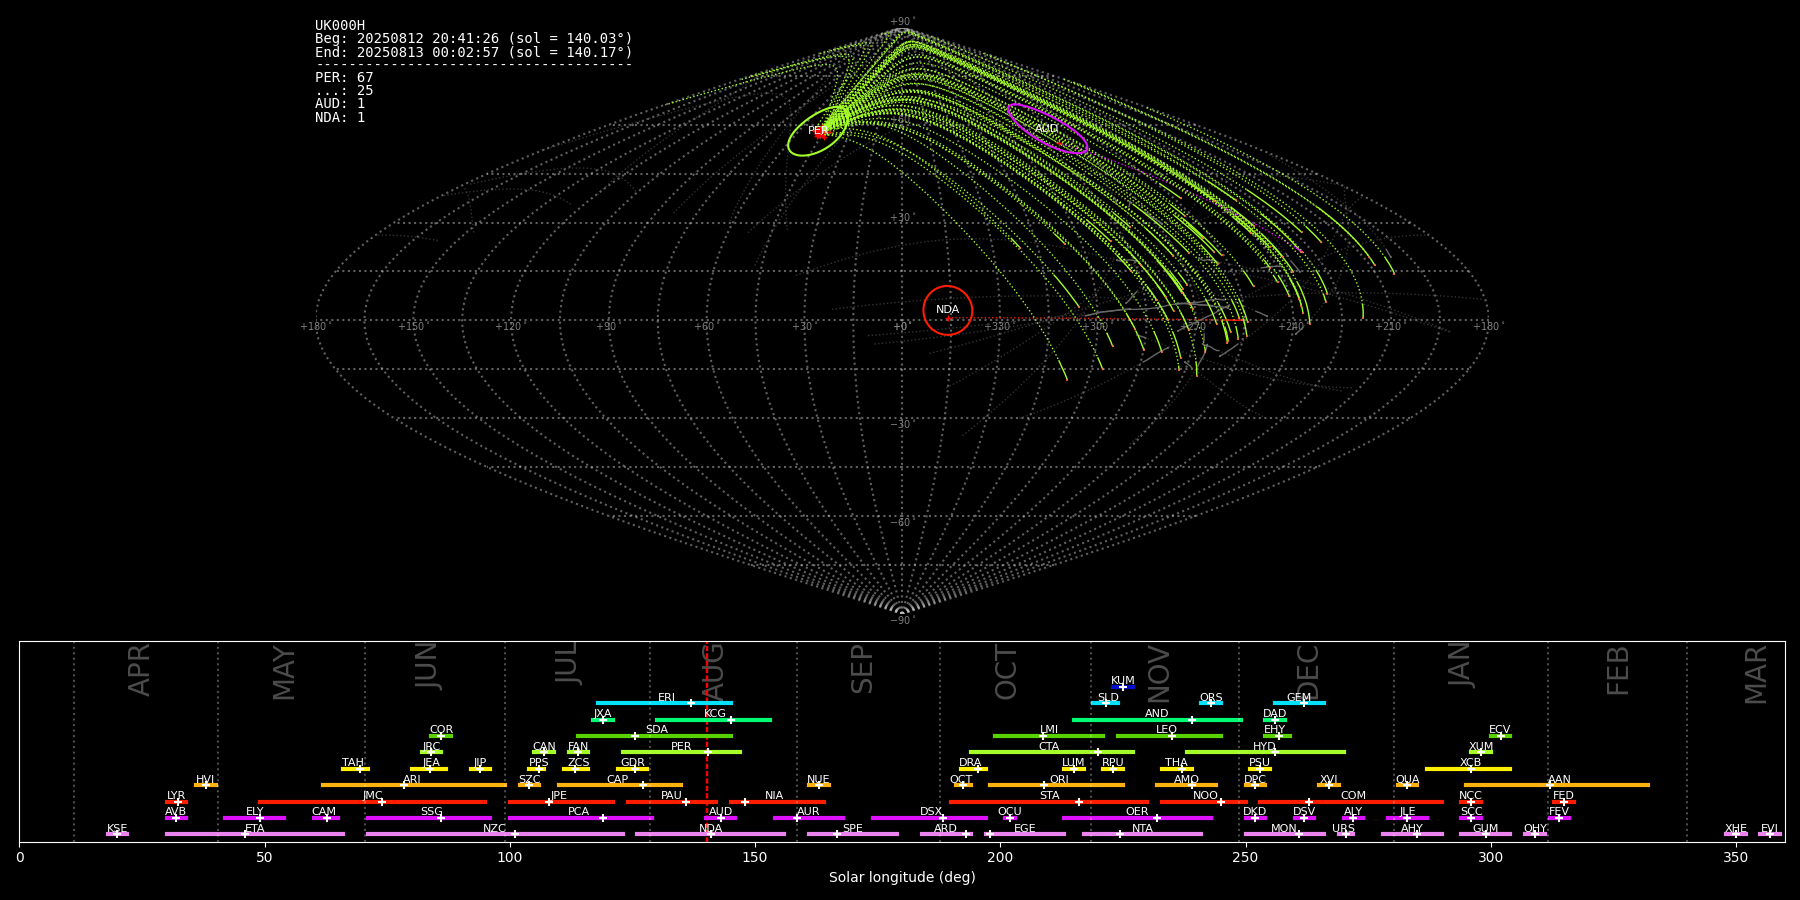
Task: Click the FEB month label in timeline
Action: (1618, 670)
